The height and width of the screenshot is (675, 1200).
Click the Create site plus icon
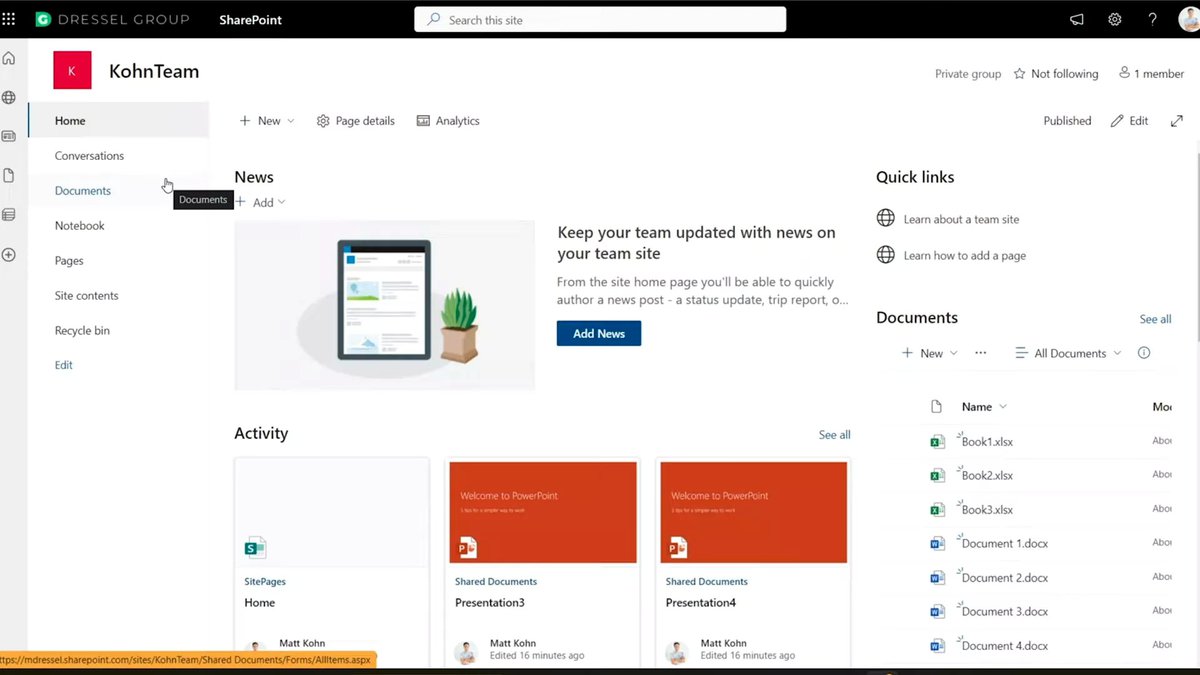[x=9, y=255]
